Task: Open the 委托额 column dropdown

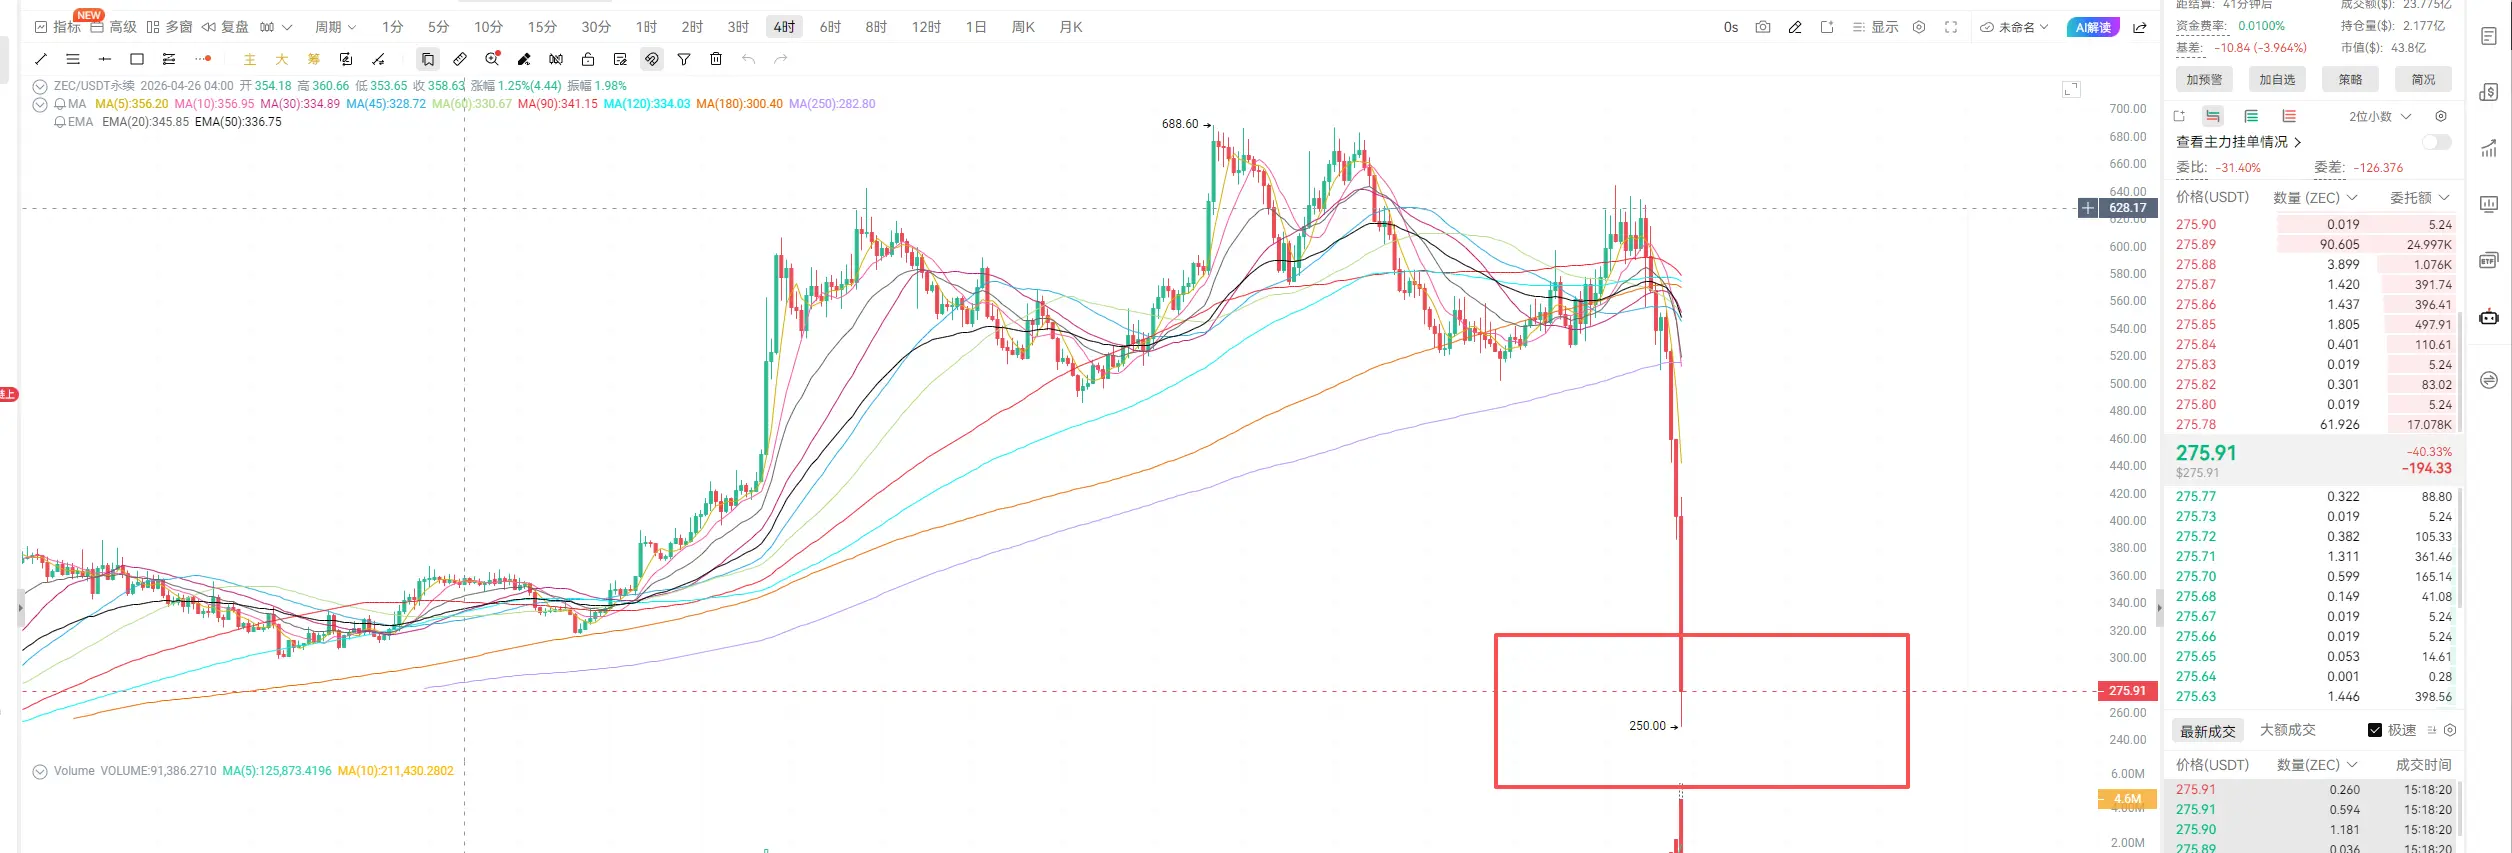Action: coord(2420,198)
